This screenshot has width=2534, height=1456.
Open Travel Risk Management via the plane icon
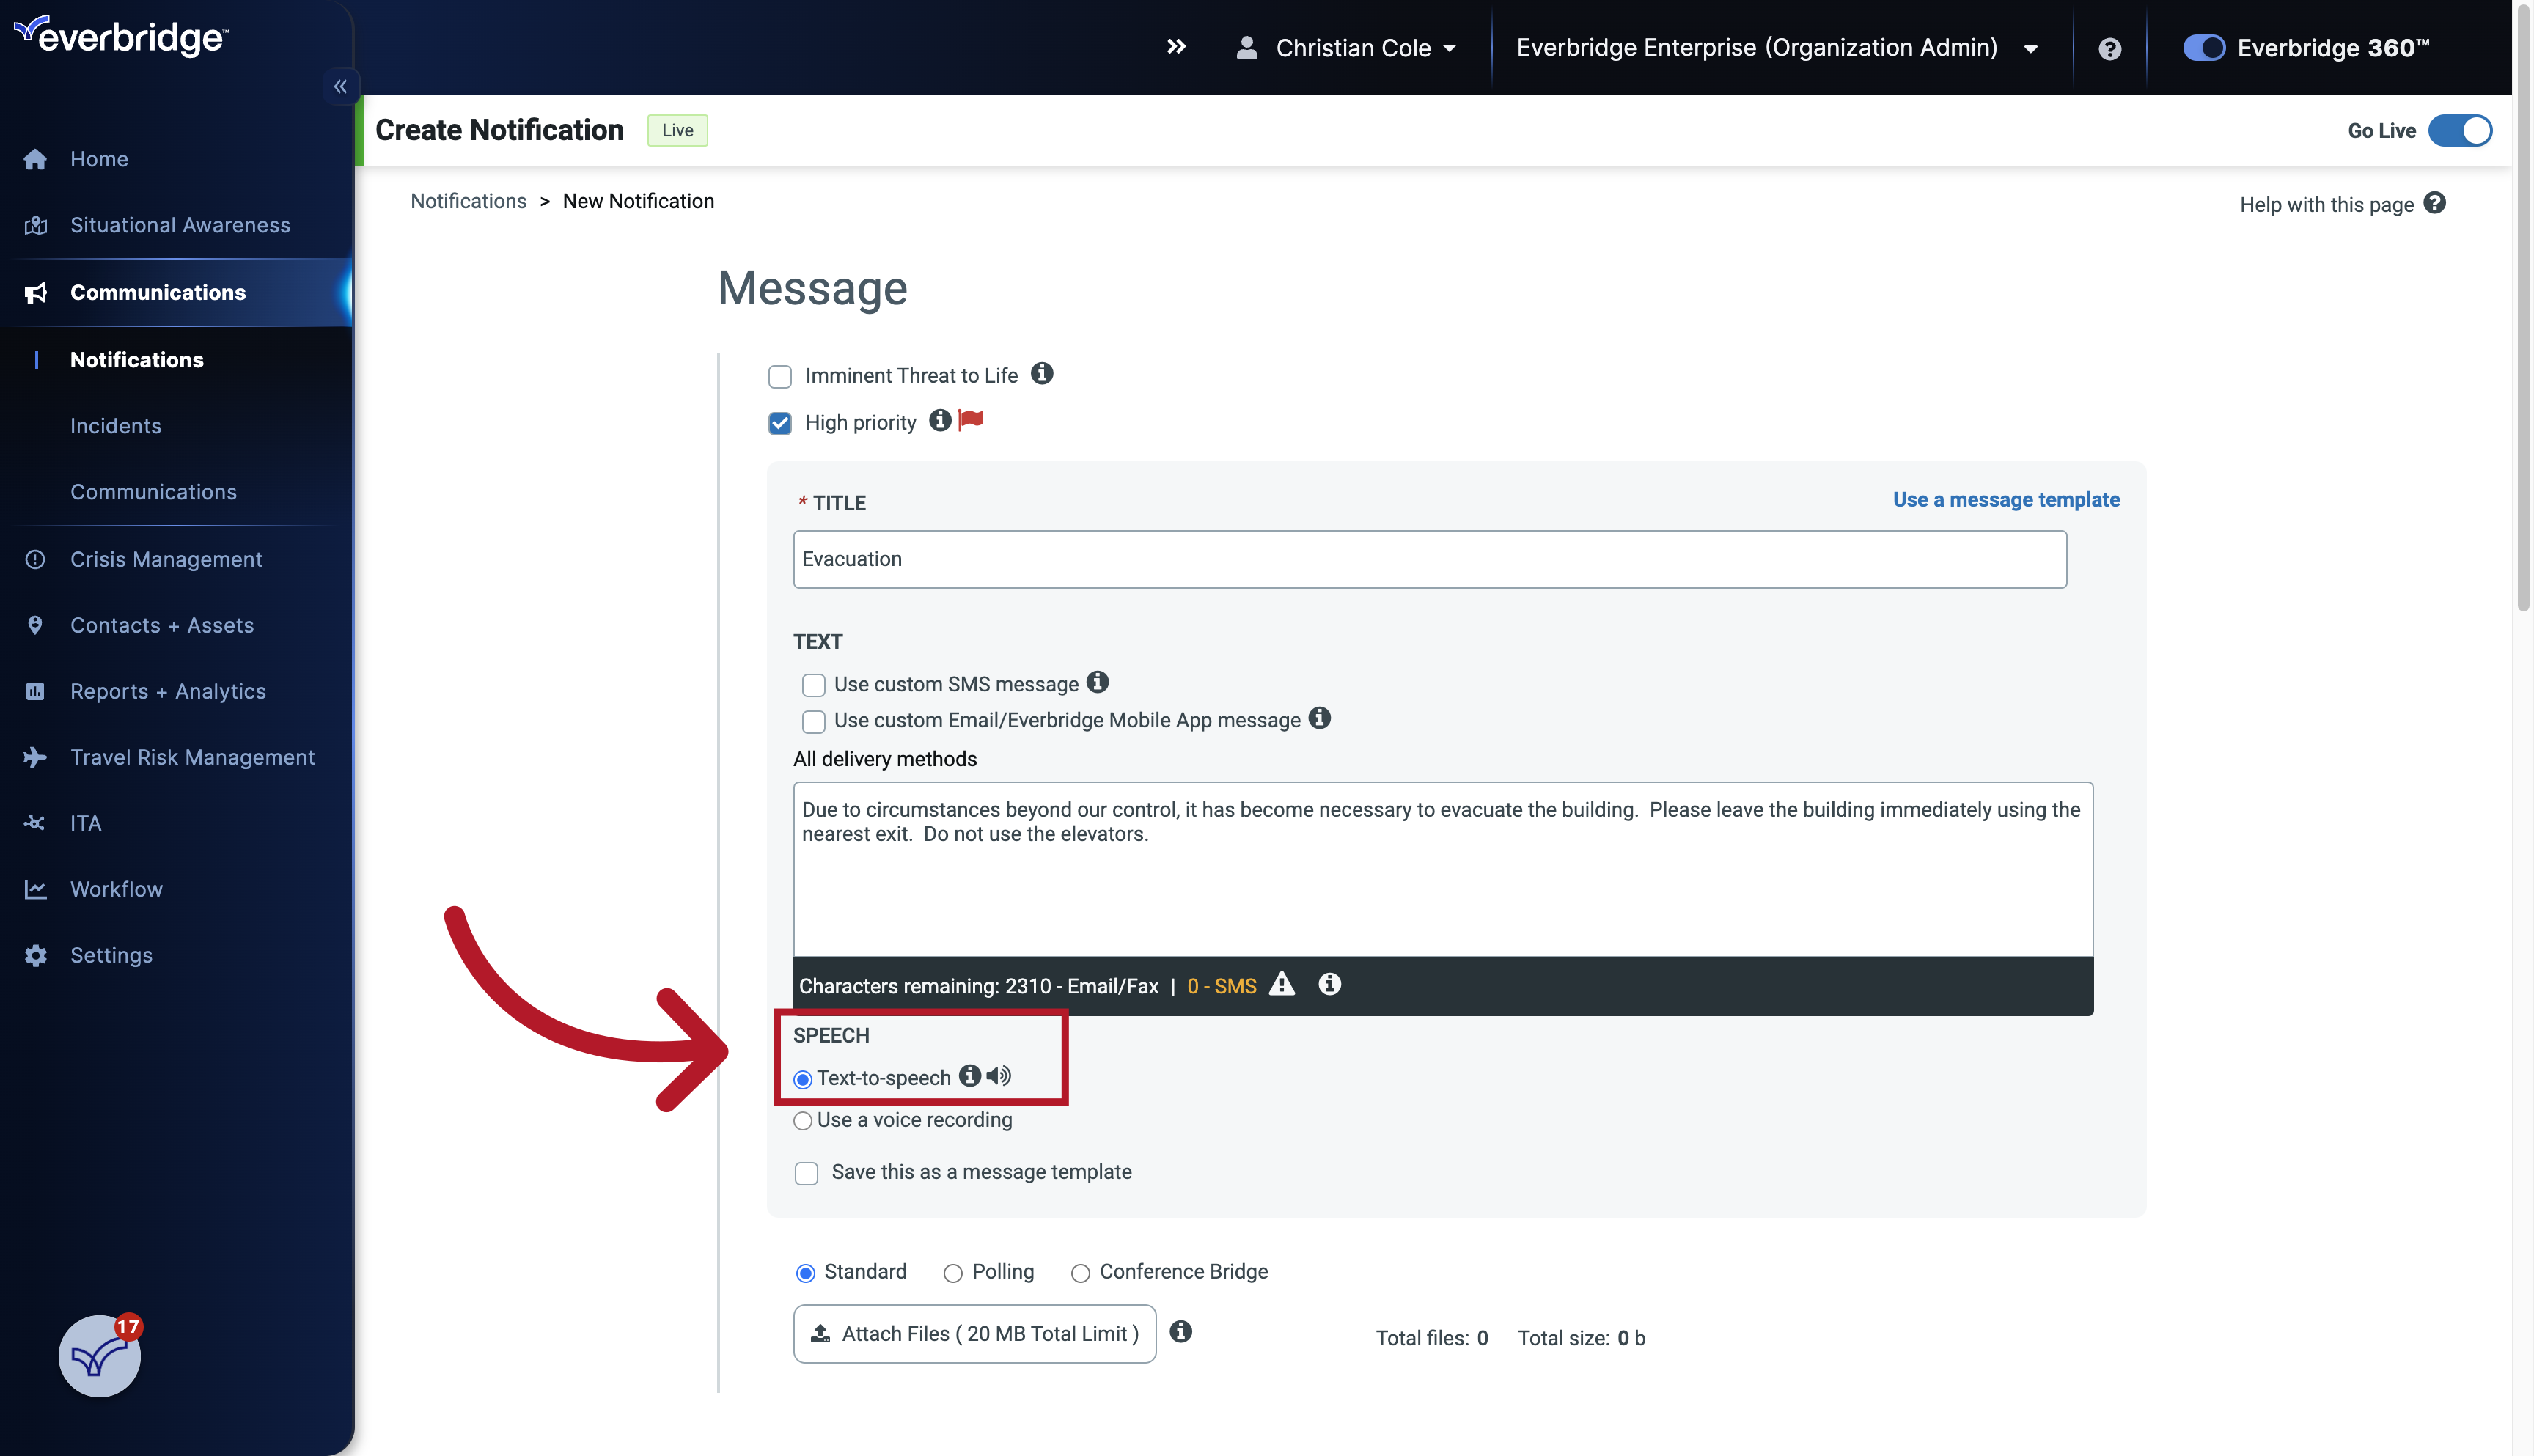pos(35,757)
